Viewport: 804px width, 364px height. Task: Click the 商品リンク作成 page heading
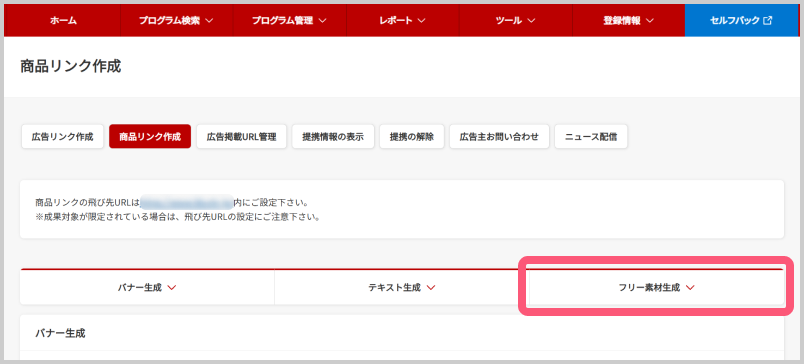point(71,66)
